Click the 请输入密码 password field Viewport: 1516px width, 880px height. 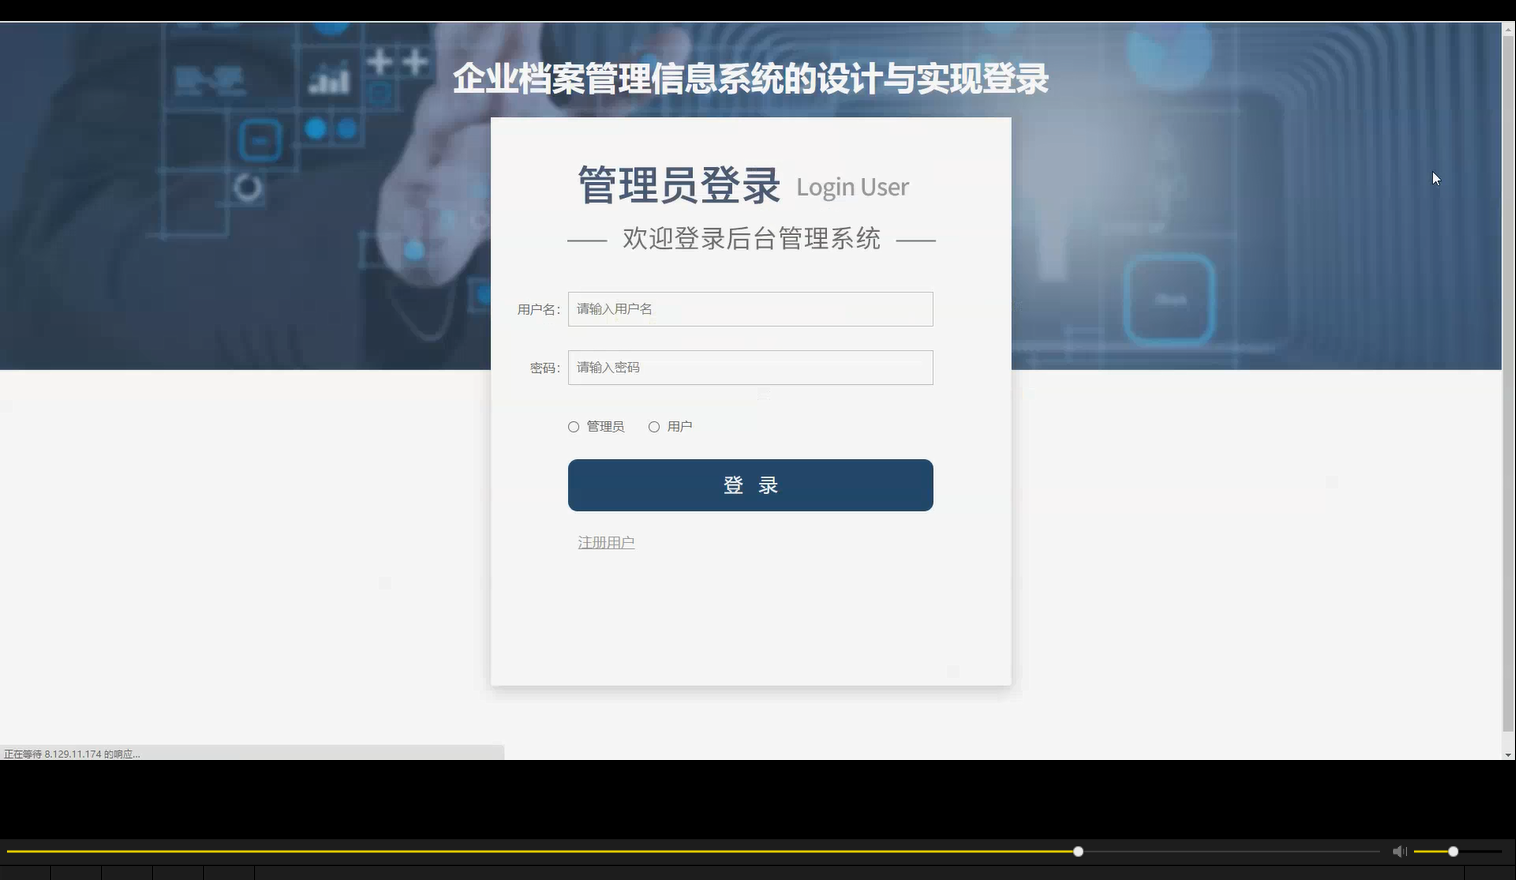pos(750,367)
